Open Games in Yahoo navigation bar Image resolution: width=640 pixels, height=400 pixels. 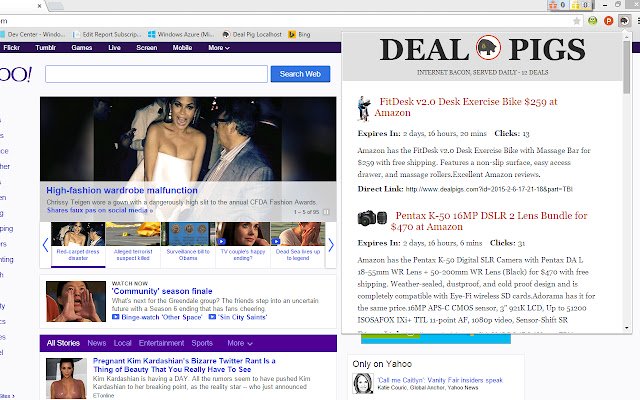(x=82, y=48)
